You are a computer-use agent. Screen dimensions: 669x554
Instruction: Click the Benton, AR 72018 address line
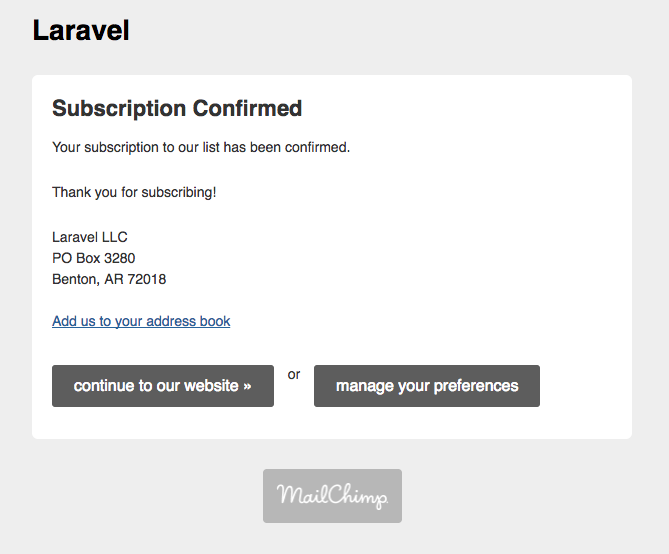(x=109, y=279)
